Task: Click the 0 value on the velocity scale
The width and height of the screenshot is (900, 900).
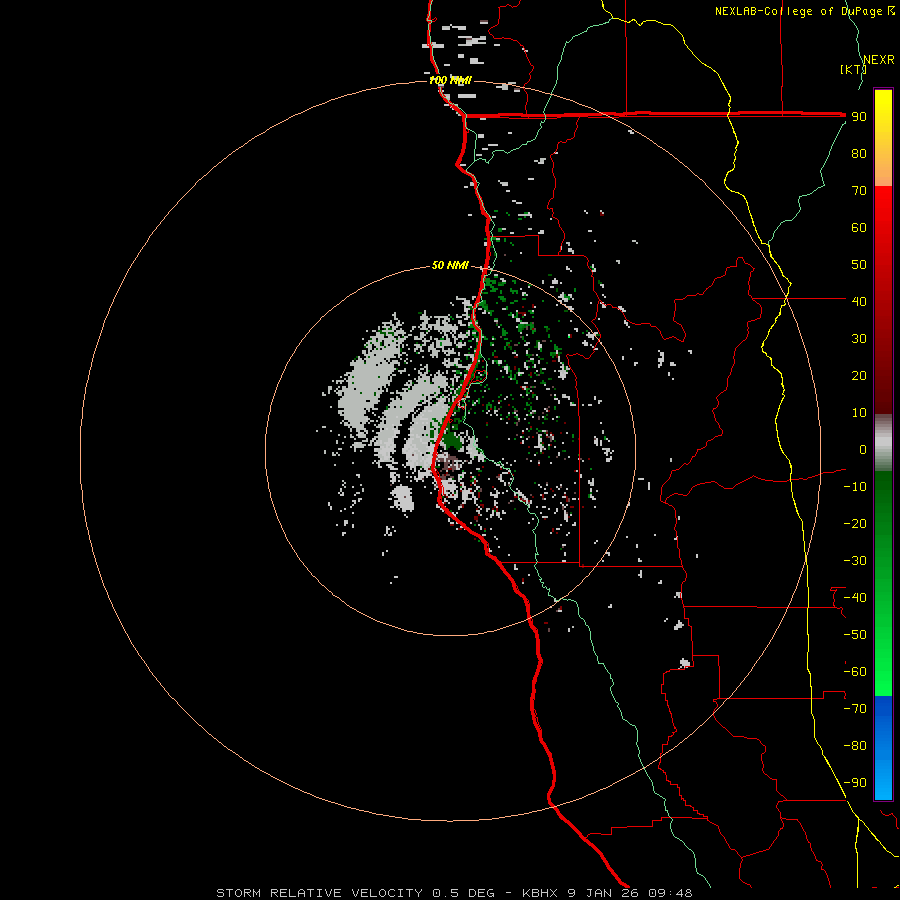Action: coord(863,449)
